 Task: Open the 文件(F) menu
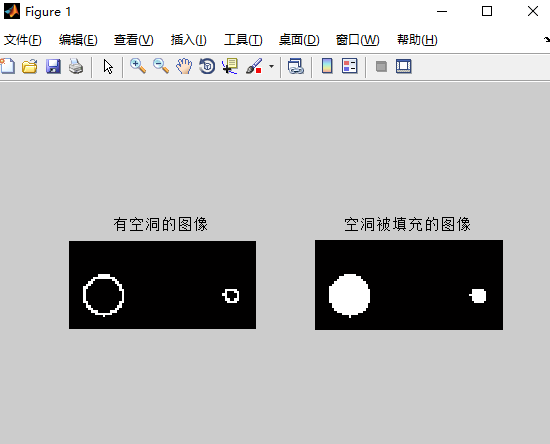(22, 40)
